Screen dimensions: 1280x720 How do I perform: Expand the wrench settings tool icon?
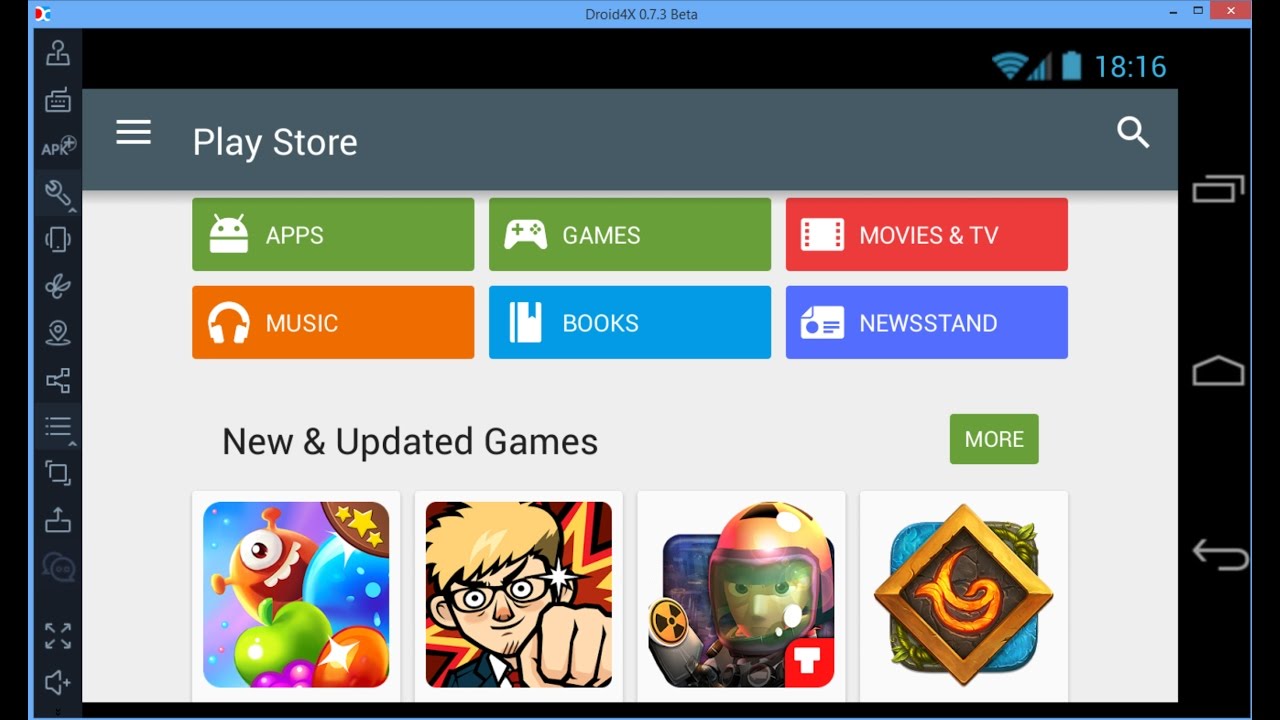tap(58, 192)
